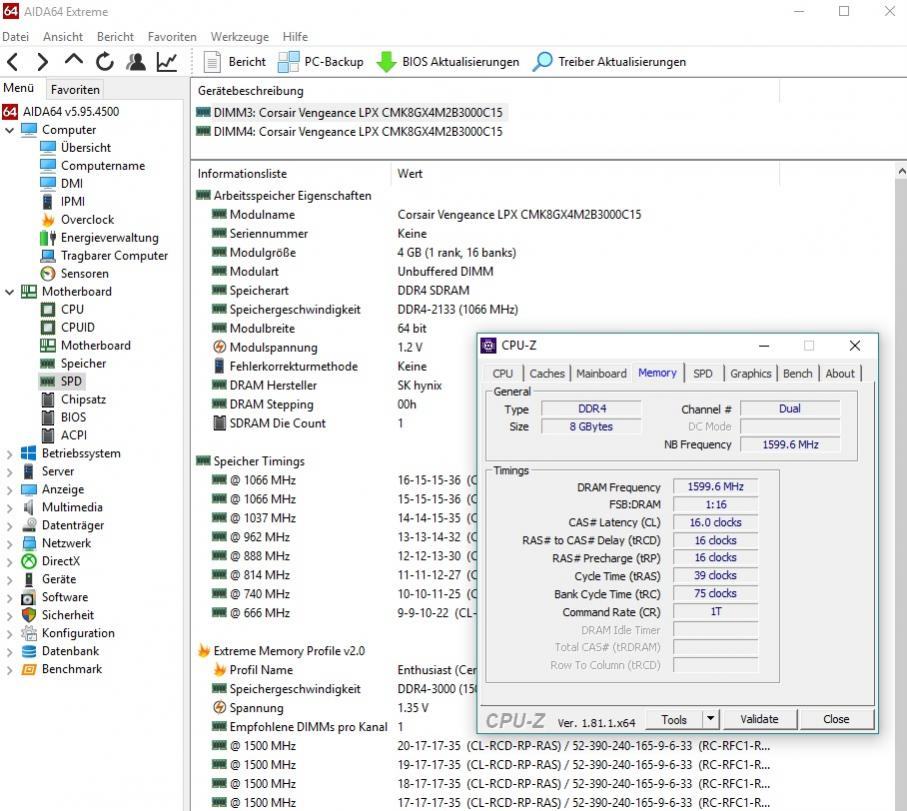Open the Ansicht menu

tap(63, 36)
